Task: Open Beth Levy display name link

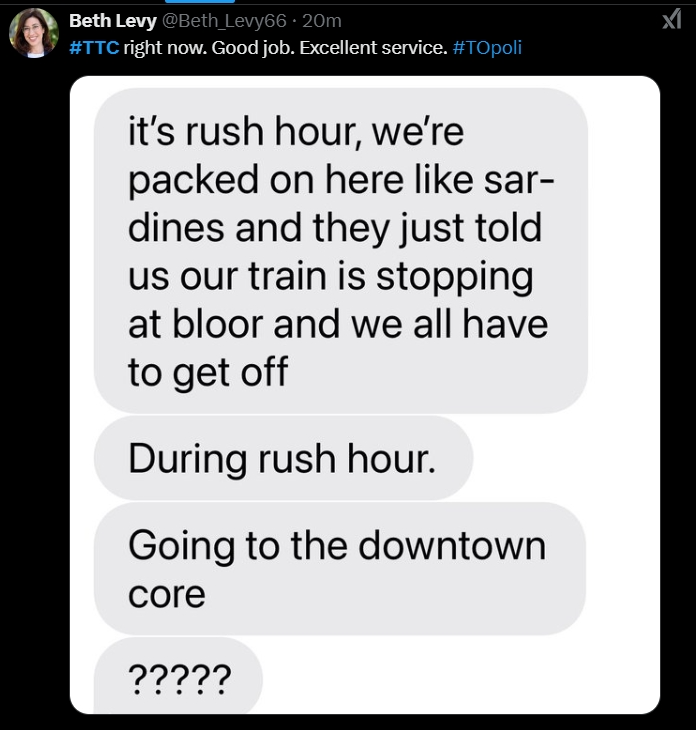Action: click(x=113, y=20)
